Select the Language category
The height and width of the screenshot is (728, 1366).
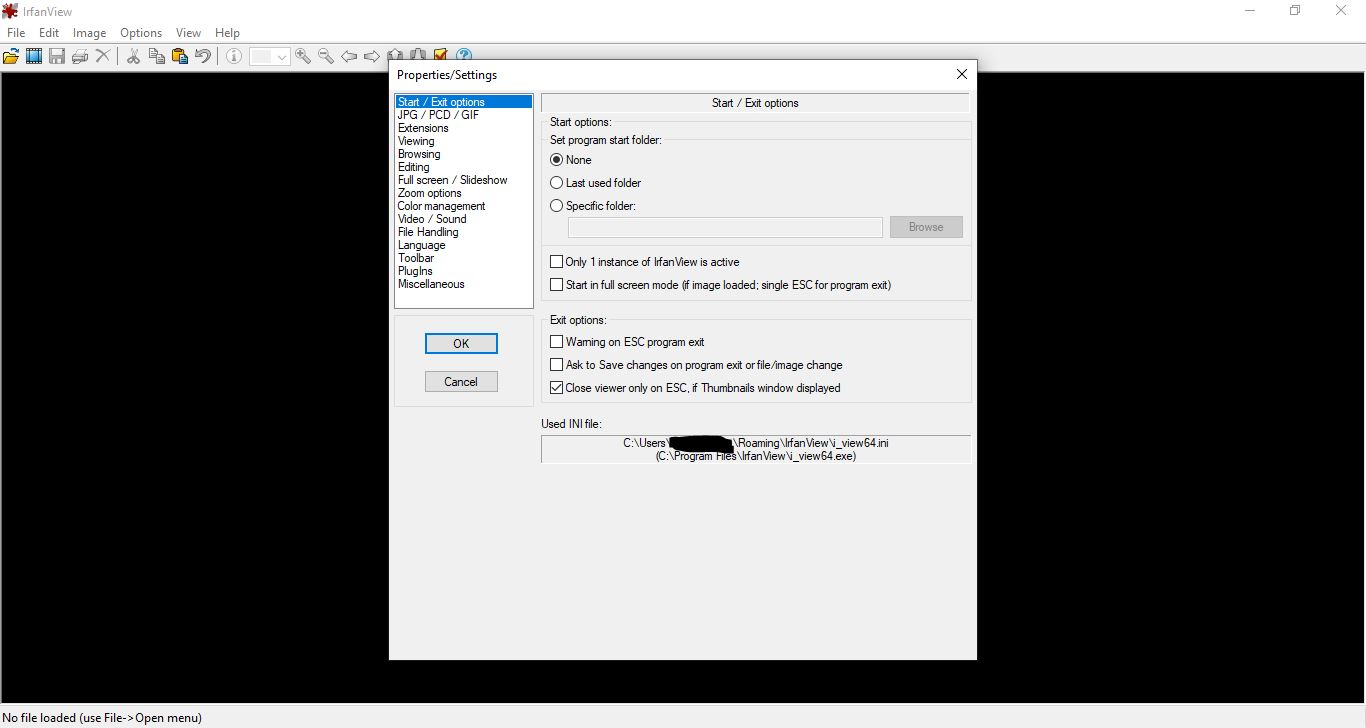pyautogui.click(x=464, y=245)
